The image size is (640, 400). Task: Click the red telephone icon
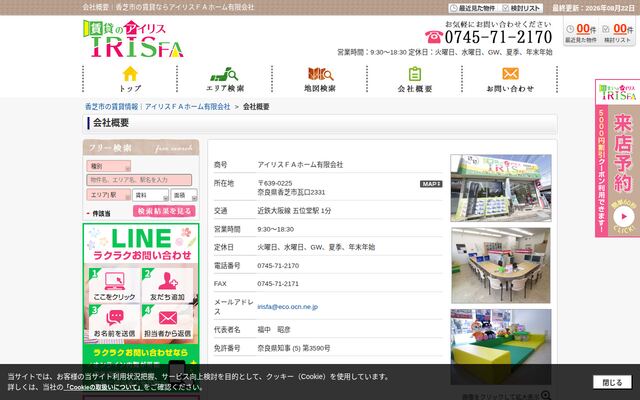coord(433,37)
